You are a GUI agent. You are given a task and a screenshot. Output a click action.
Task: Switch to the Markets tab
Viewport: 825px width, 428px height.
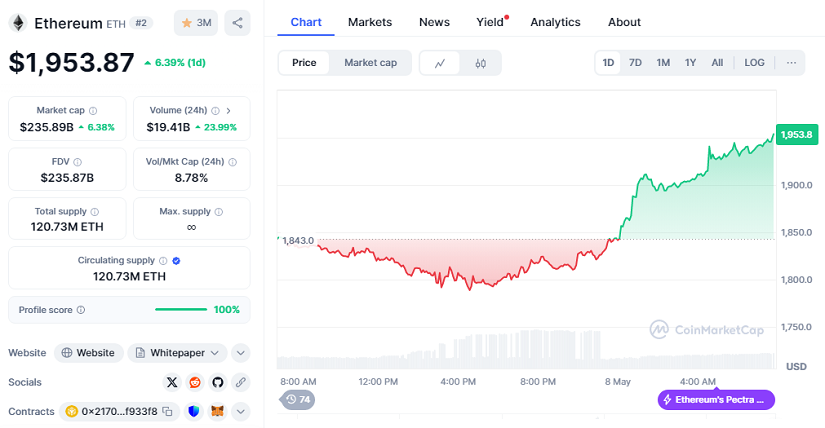(370, 22)
